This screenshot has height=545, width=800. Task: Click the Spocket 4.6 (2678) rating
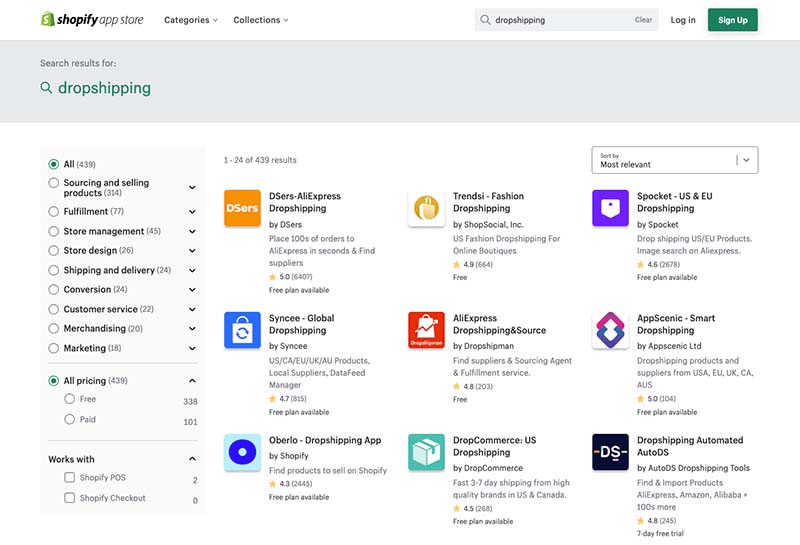click(x=658, y=264)
